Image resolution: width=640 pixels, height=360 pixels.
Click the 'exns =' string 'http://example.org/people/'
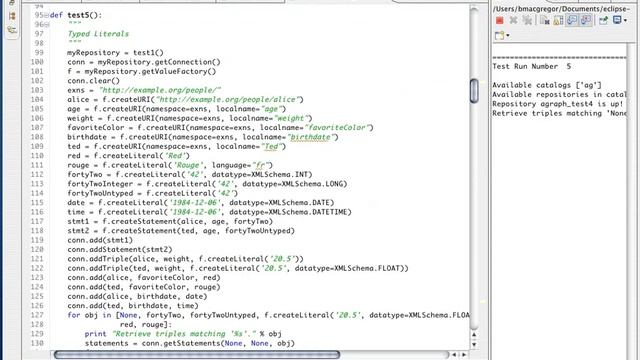click(x=160, y=90)
